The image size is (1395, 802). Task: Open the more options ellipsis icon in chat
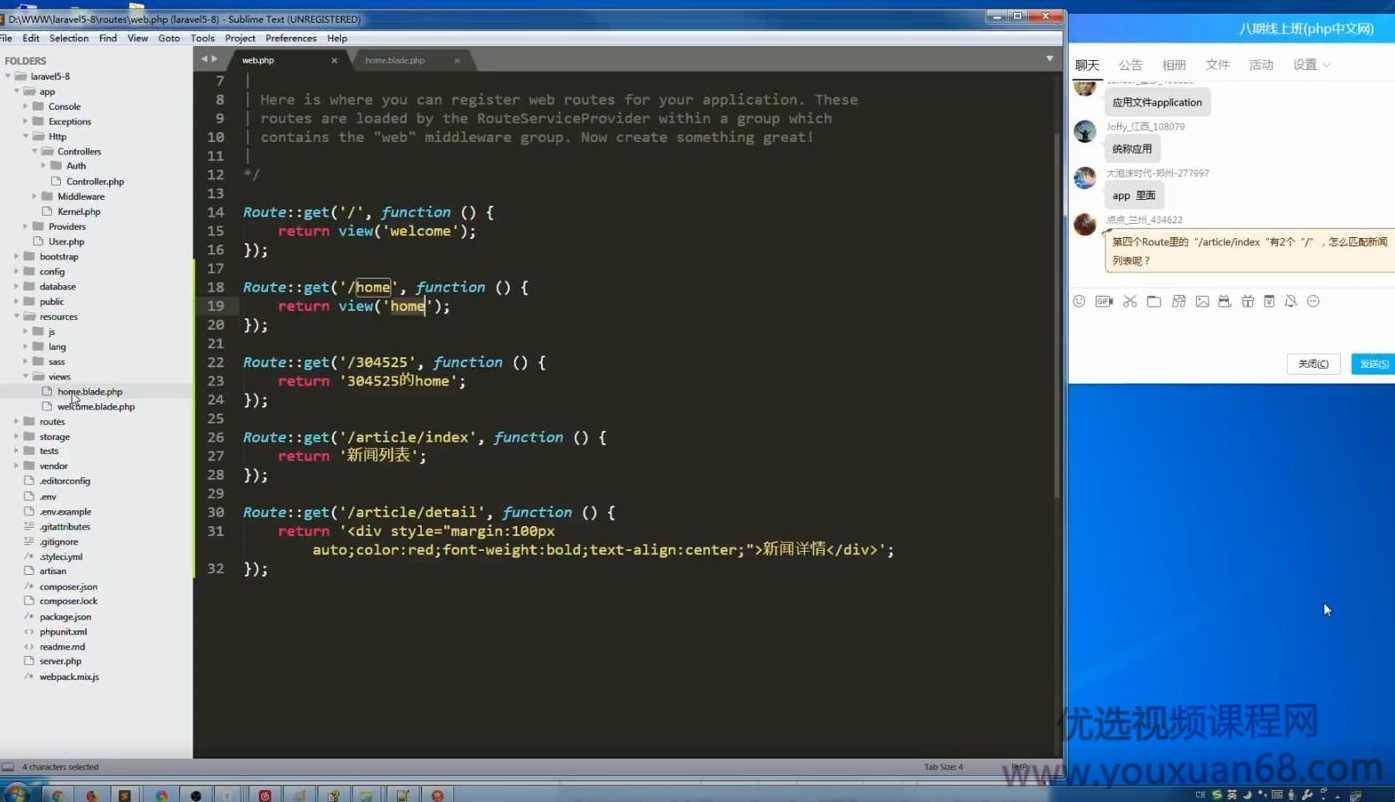pos(1314,301)
